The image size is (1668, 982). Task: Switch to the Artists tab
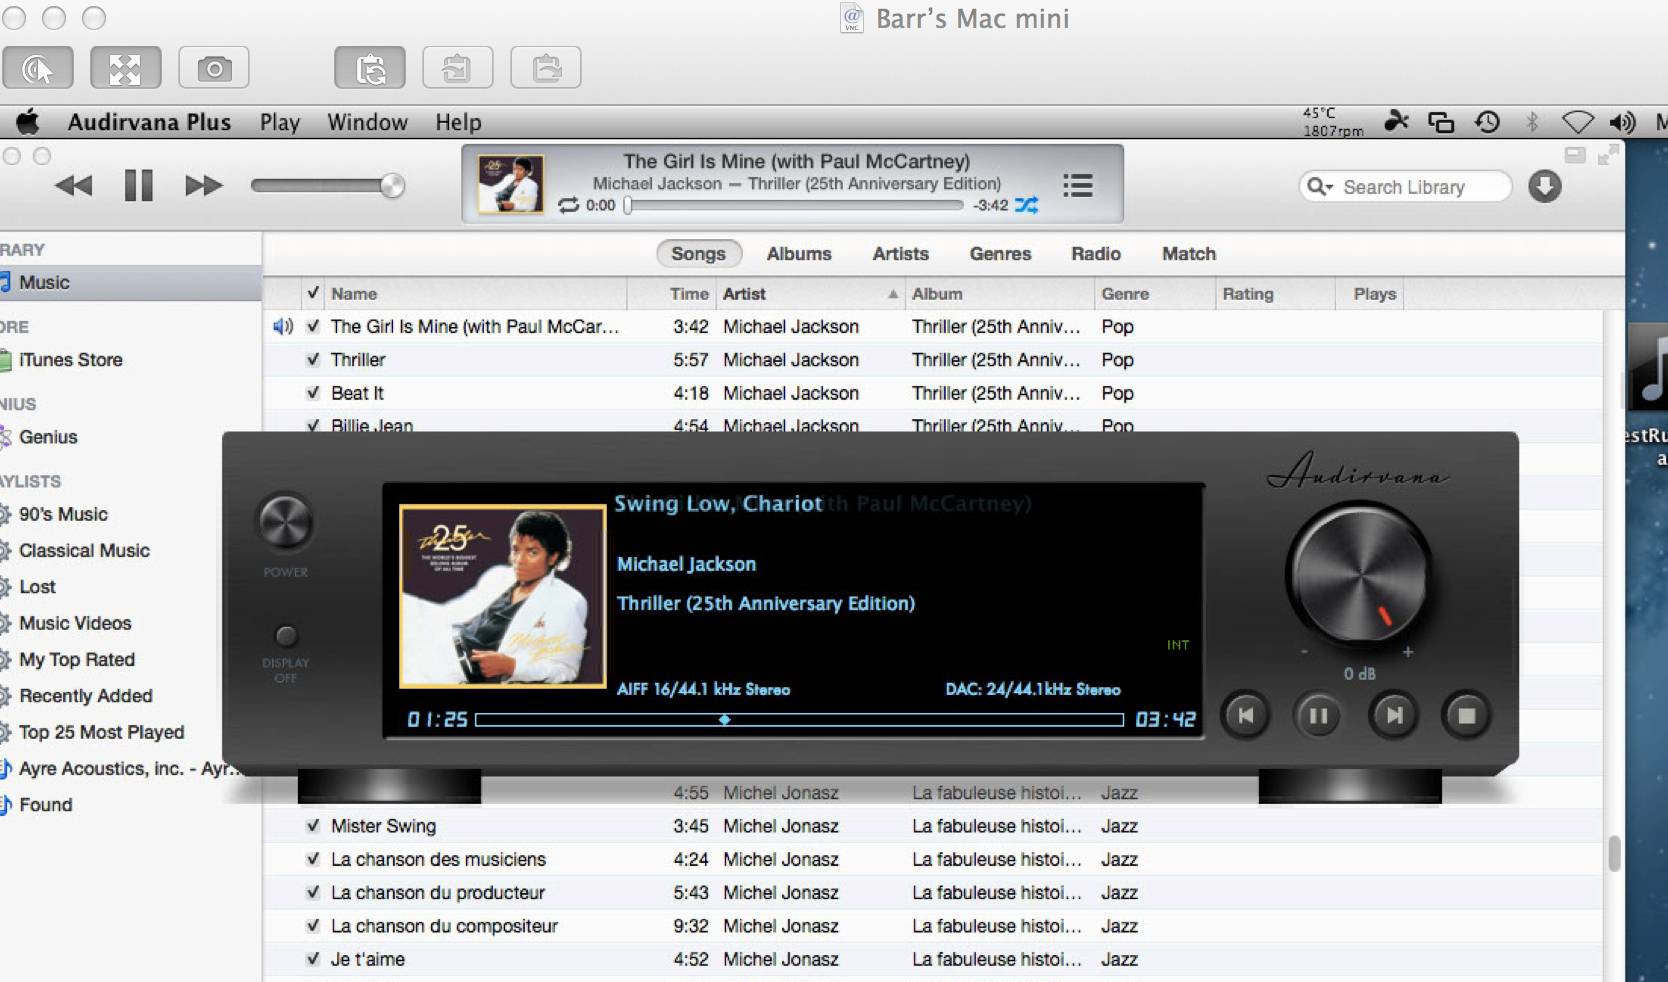(x=900, y=254)
